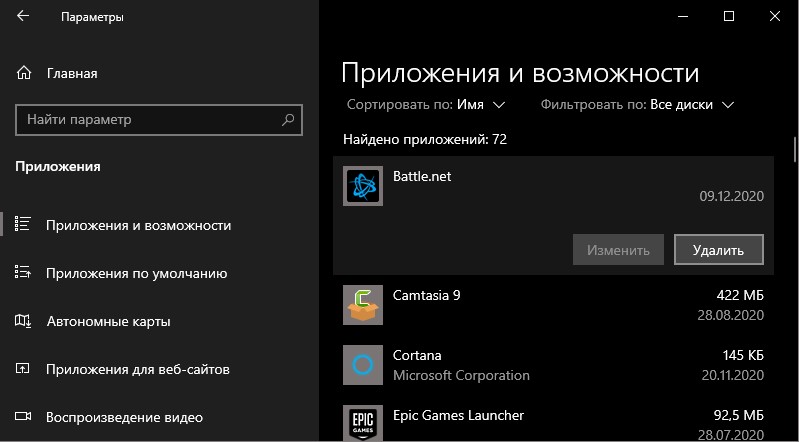Maximize the Параметры window
Image resolution: width=799 pixels, height=442 pixels.
729,16
